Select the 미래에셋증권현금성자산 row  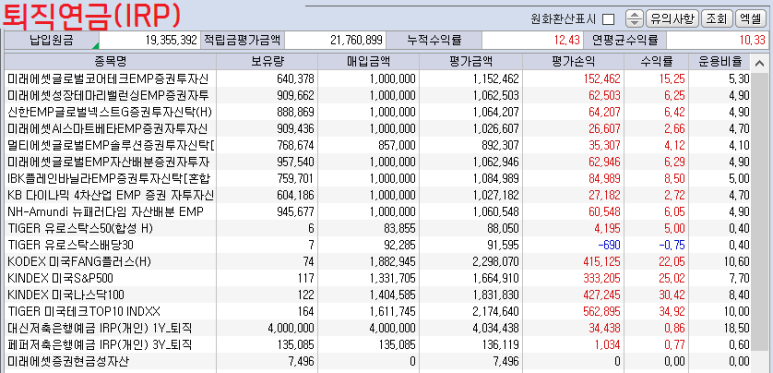[x=377, y=362]
